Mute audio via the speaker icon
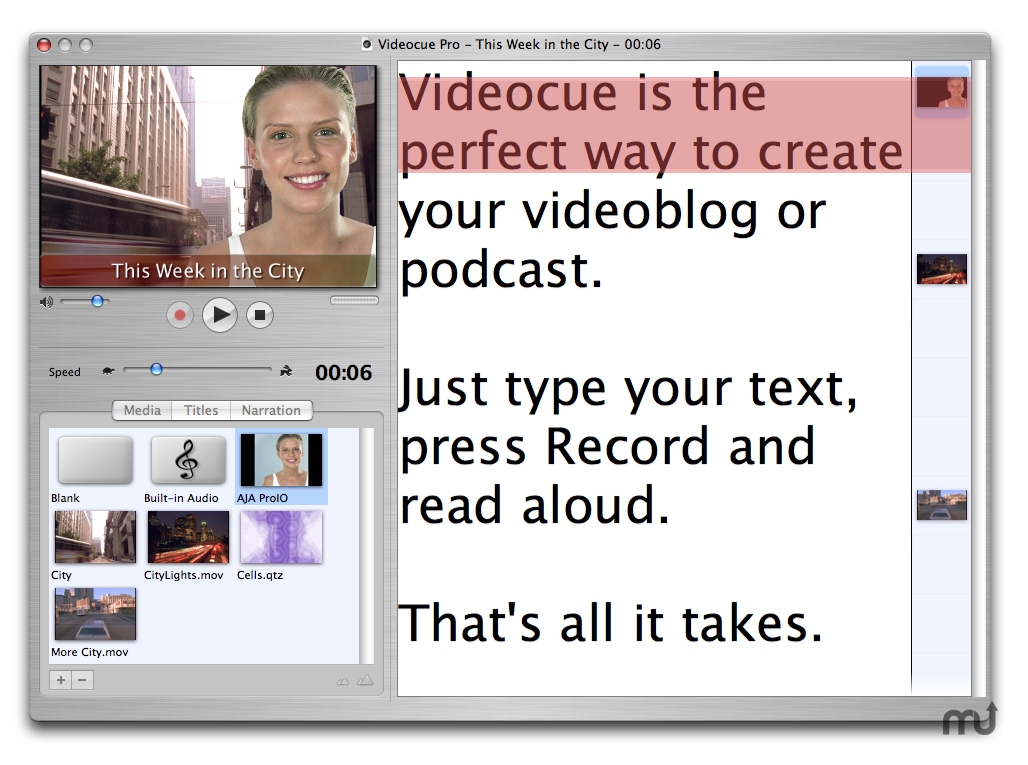 (44, 300)
